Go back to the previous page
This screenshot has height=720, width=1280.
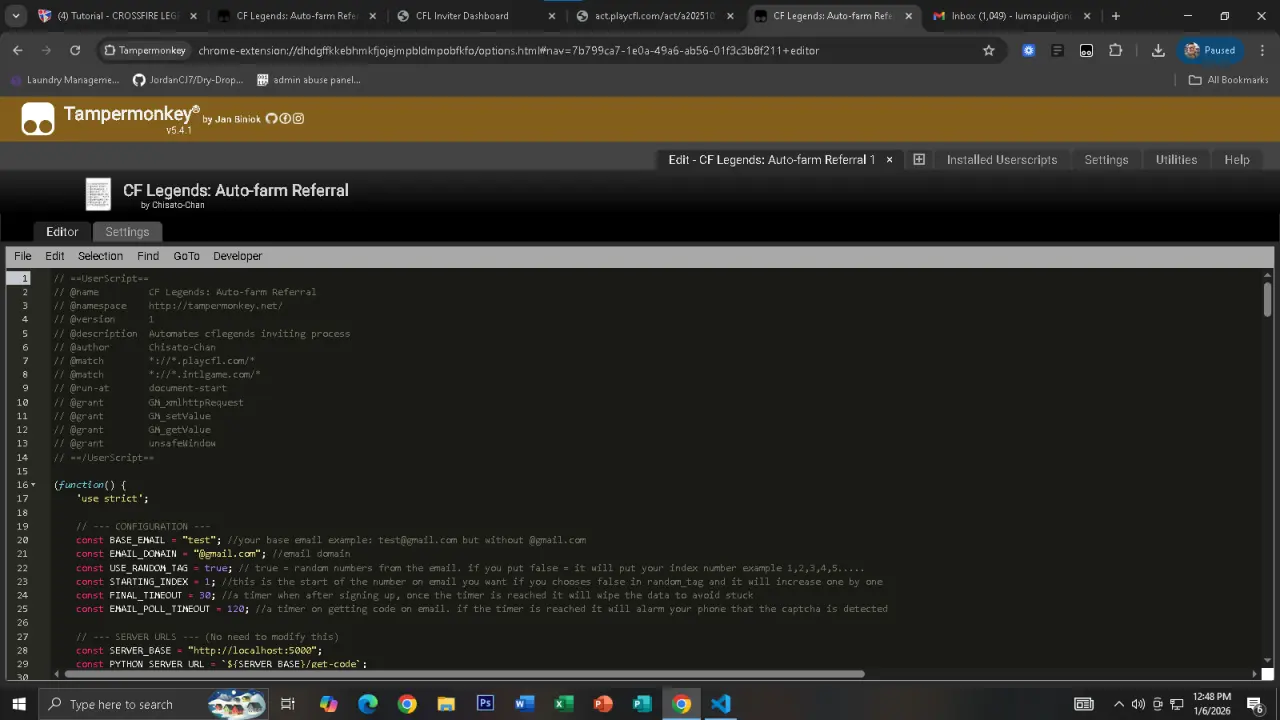pos(18,50)
